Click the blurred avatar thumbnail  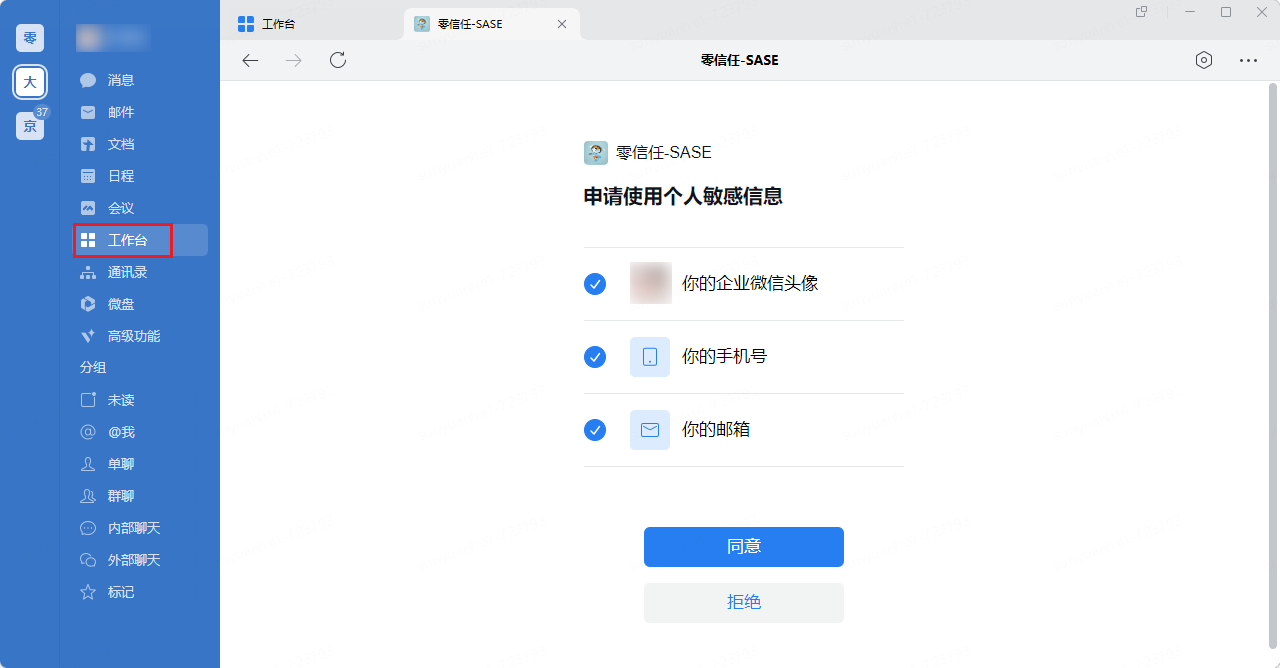650,284
